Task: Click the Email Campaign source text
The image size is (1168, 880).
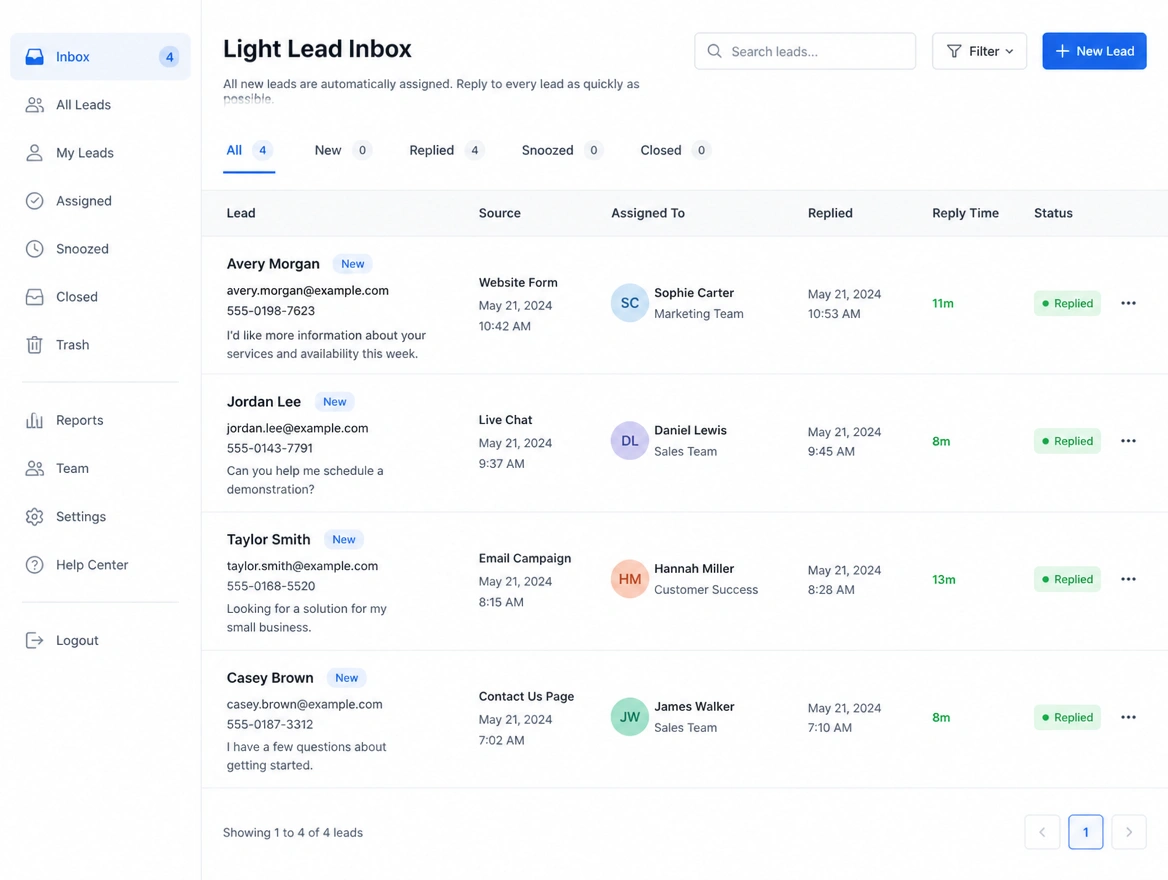Action: (x=524, y=558)
